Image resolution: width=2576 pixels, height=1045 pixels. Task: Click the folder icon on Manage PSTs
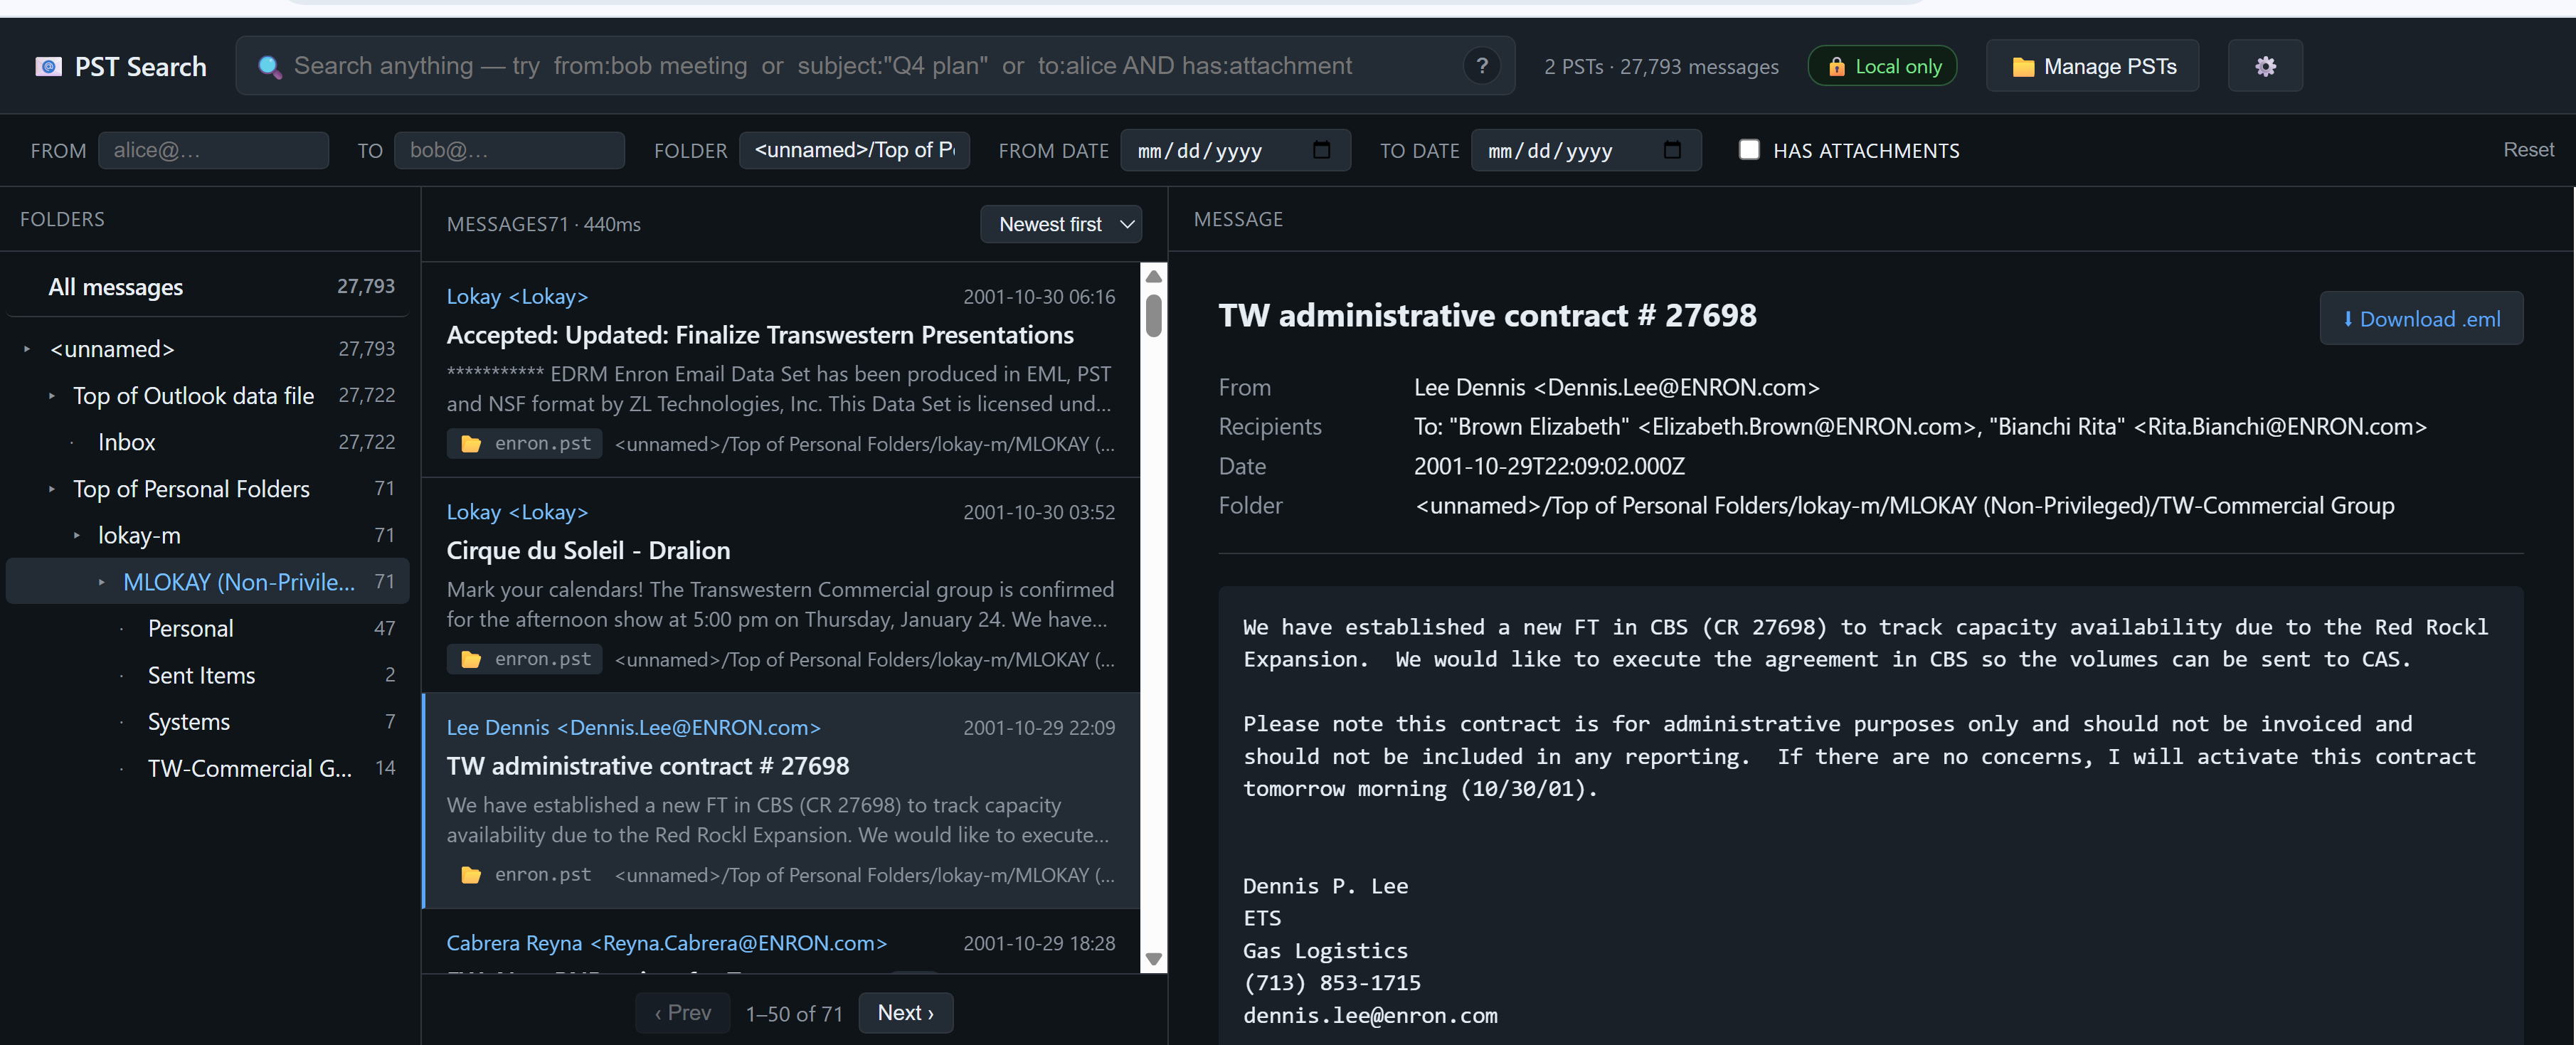click(2022, 67)
